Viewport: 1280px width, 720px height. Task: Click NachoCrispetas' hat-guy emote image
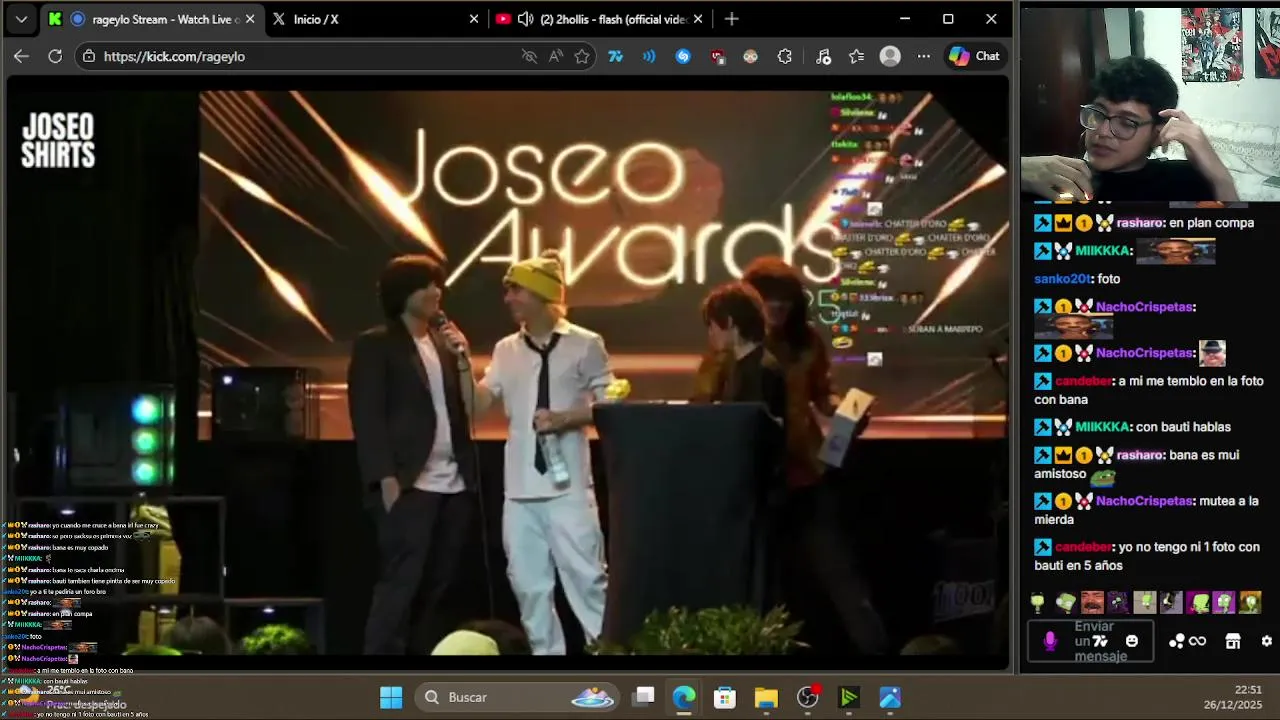click(1212, 353)
